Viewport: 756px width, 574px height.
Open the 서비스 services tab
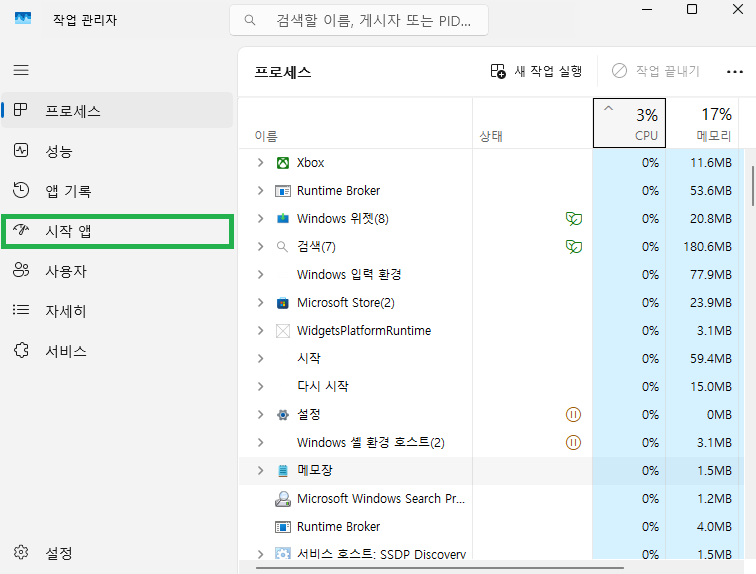117,351
